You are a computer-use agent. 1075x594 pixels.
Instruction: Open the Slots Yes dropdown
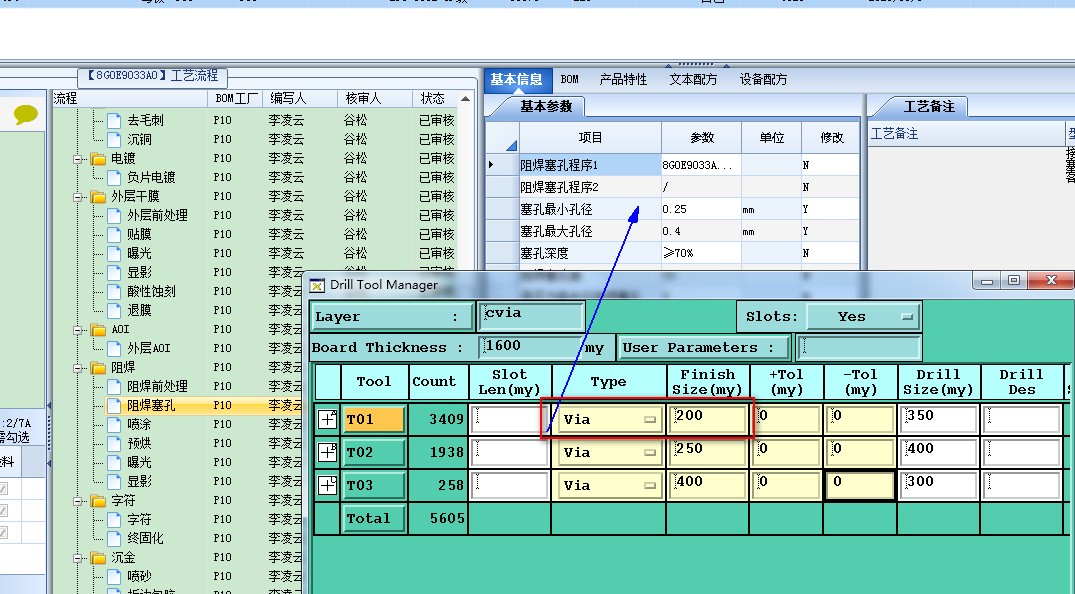(863, 317)
